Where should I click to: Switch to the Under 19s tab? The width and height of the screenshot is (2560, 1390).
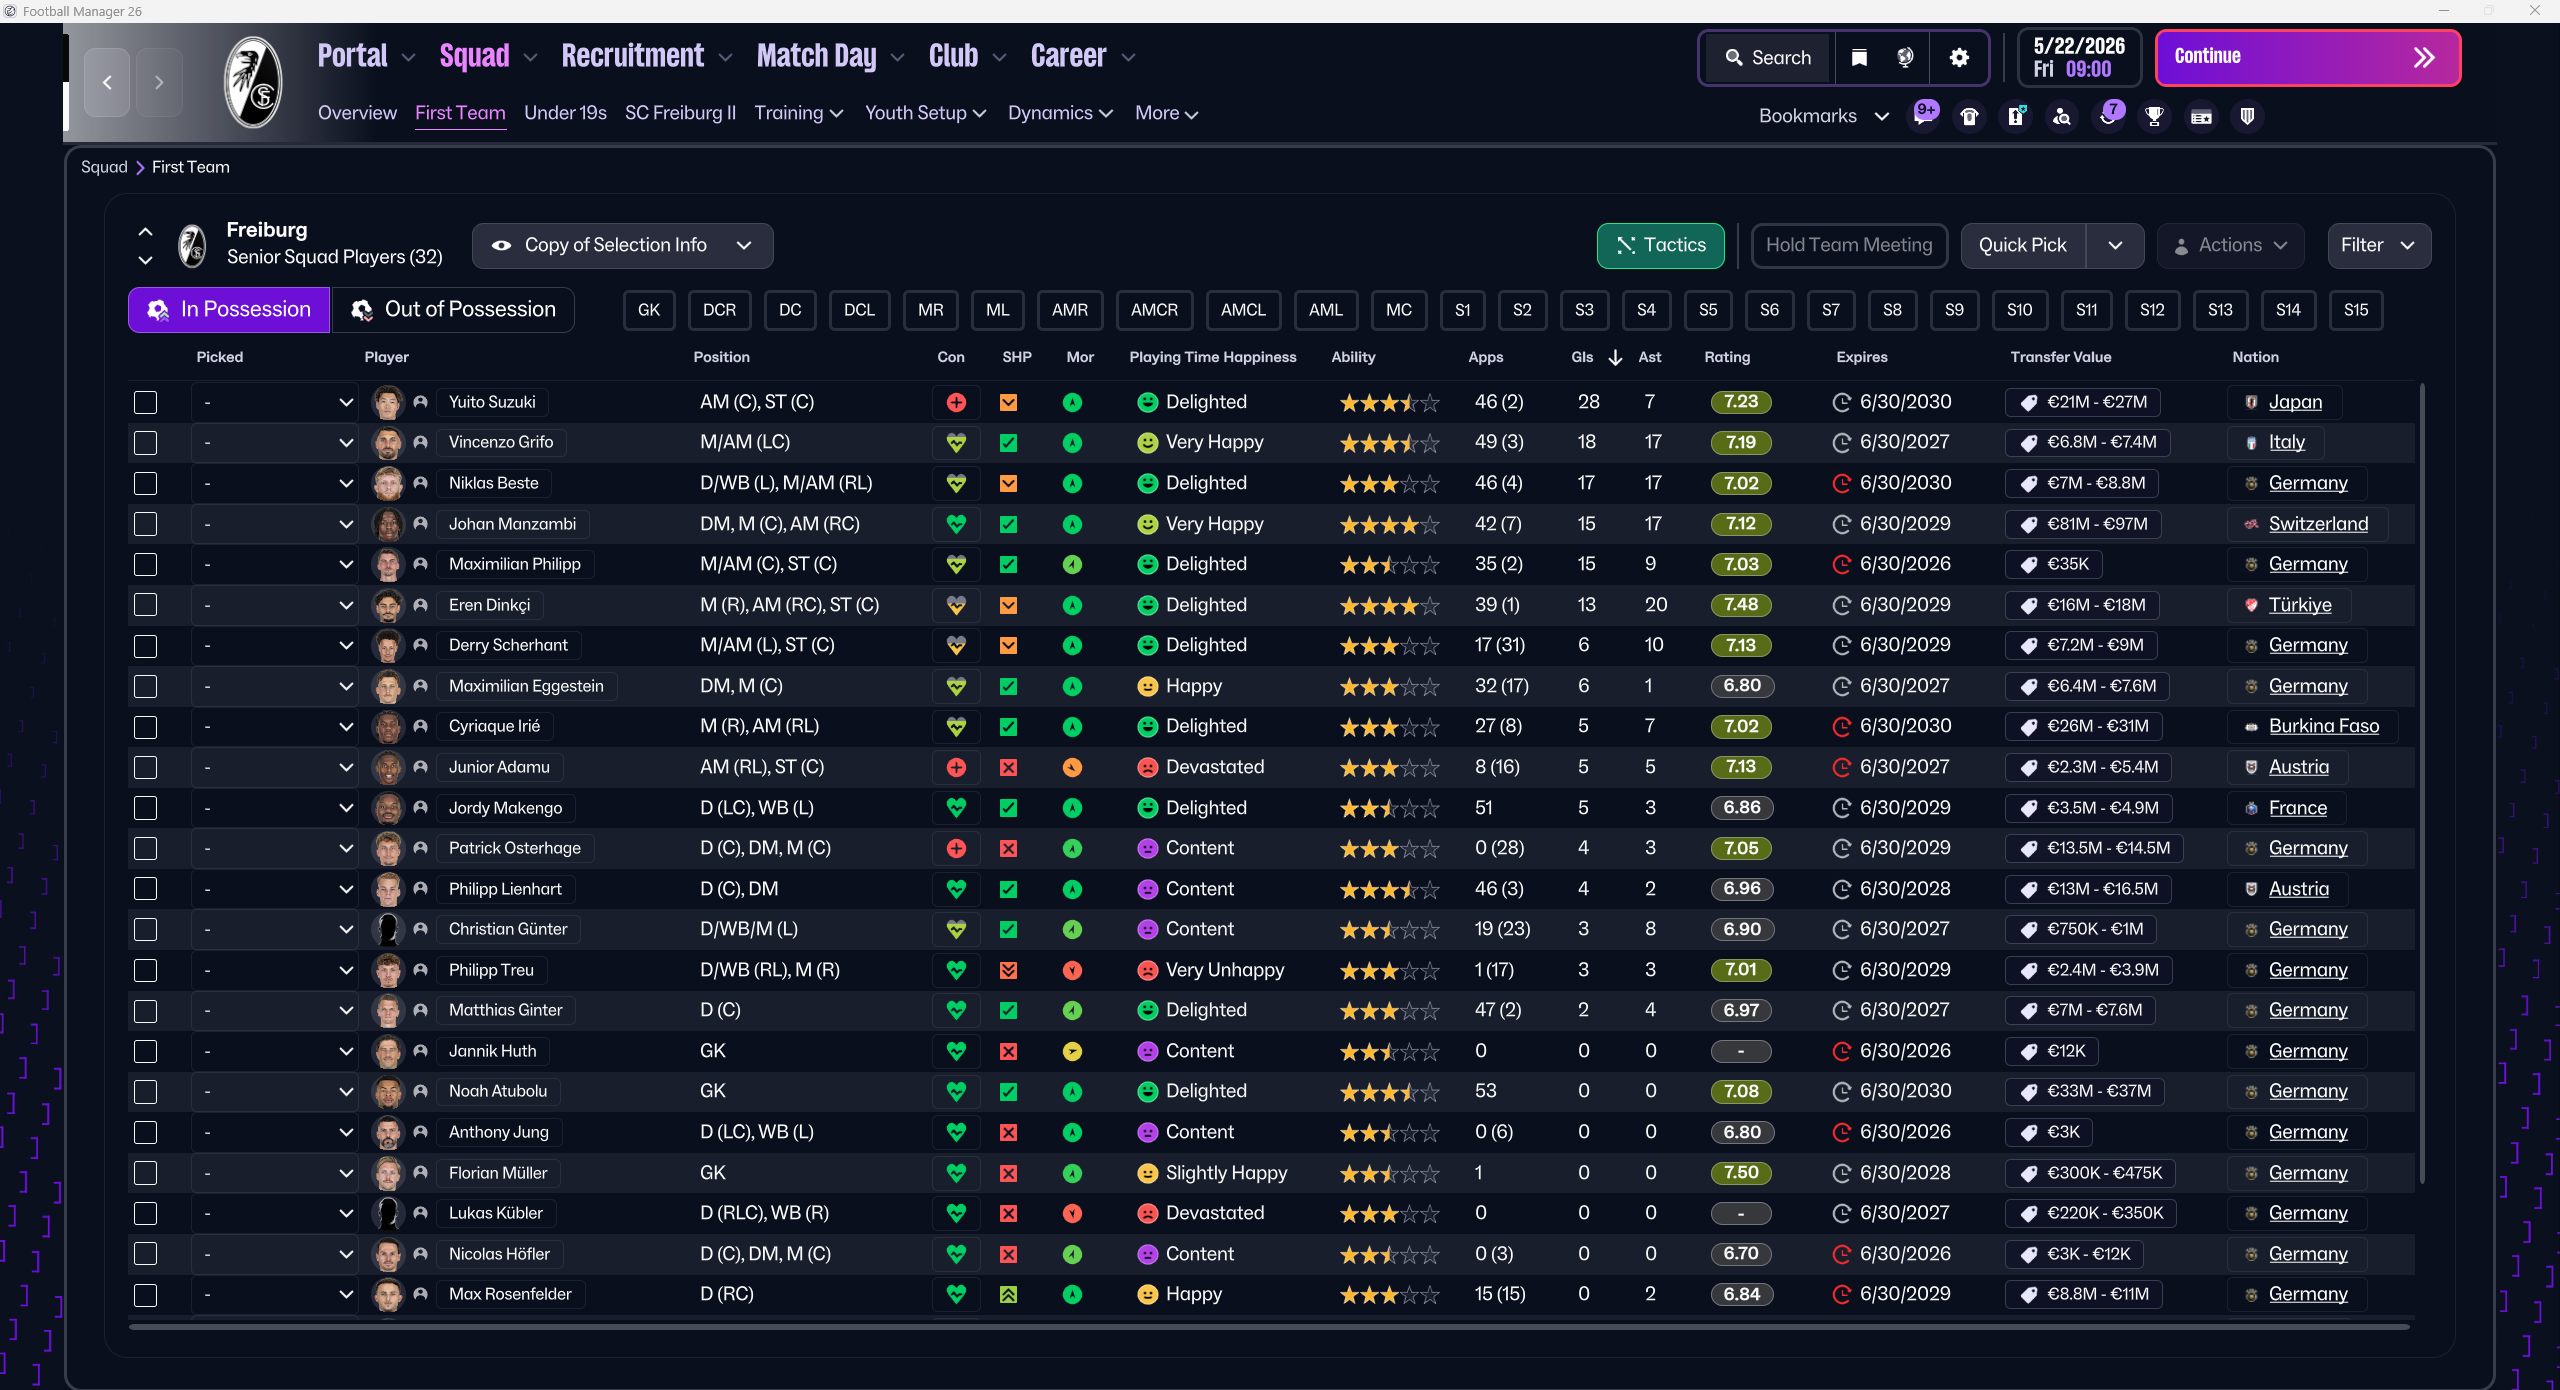[x=565, y=113]
